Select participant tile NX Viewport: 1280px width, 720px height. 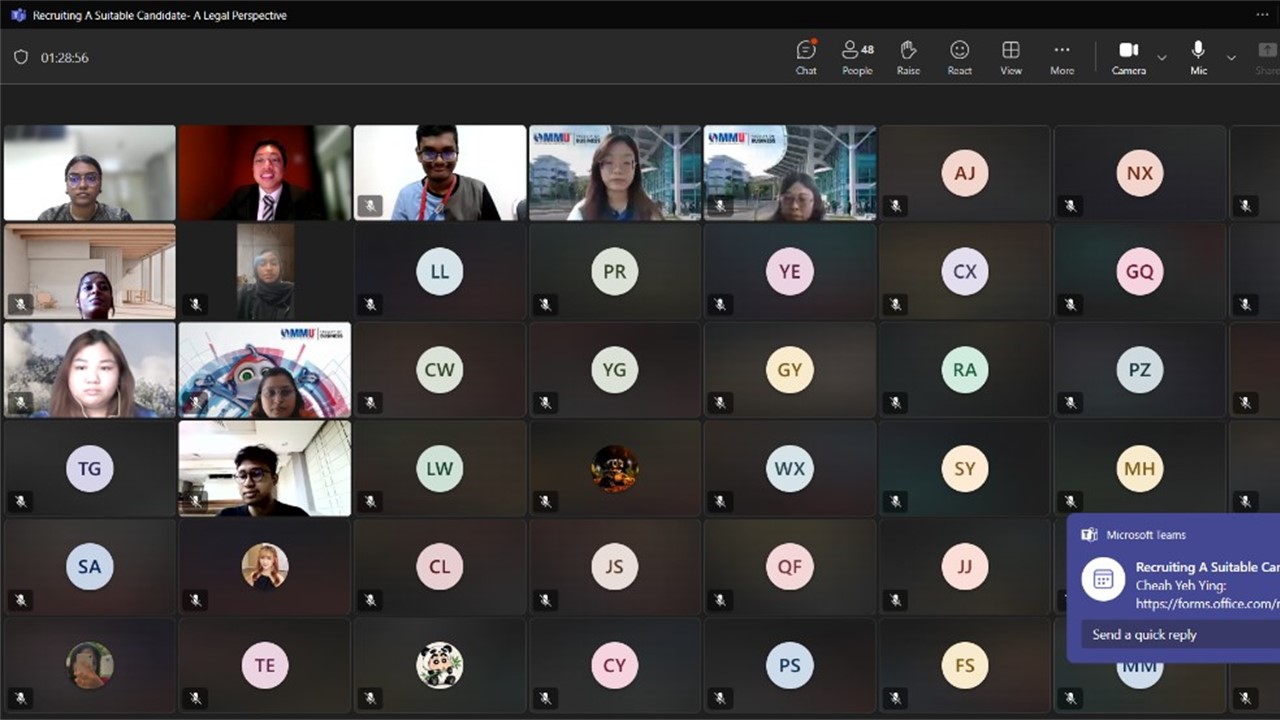pyautogui.click(x=1139, y=173)
